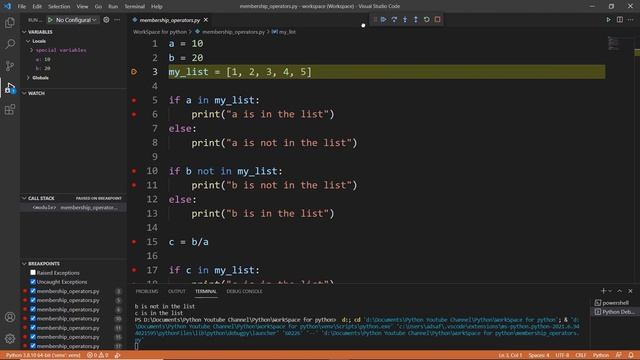Open the File menu
The height and width of the screenshot is (360, 640).
click(x=22, y=7)
